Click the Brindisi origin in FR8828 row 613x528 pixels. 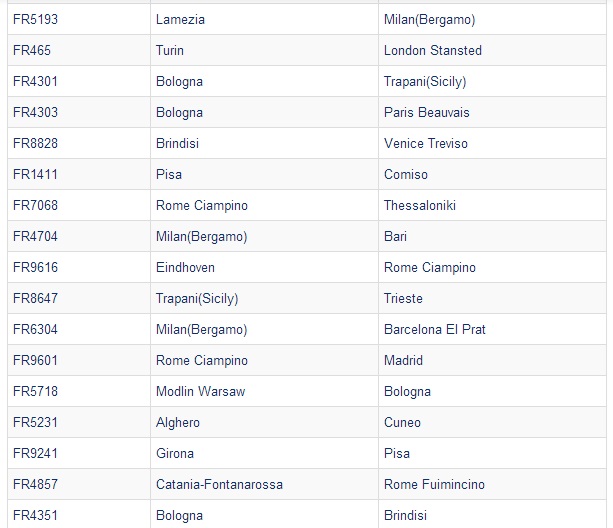[x=264, y=143]
